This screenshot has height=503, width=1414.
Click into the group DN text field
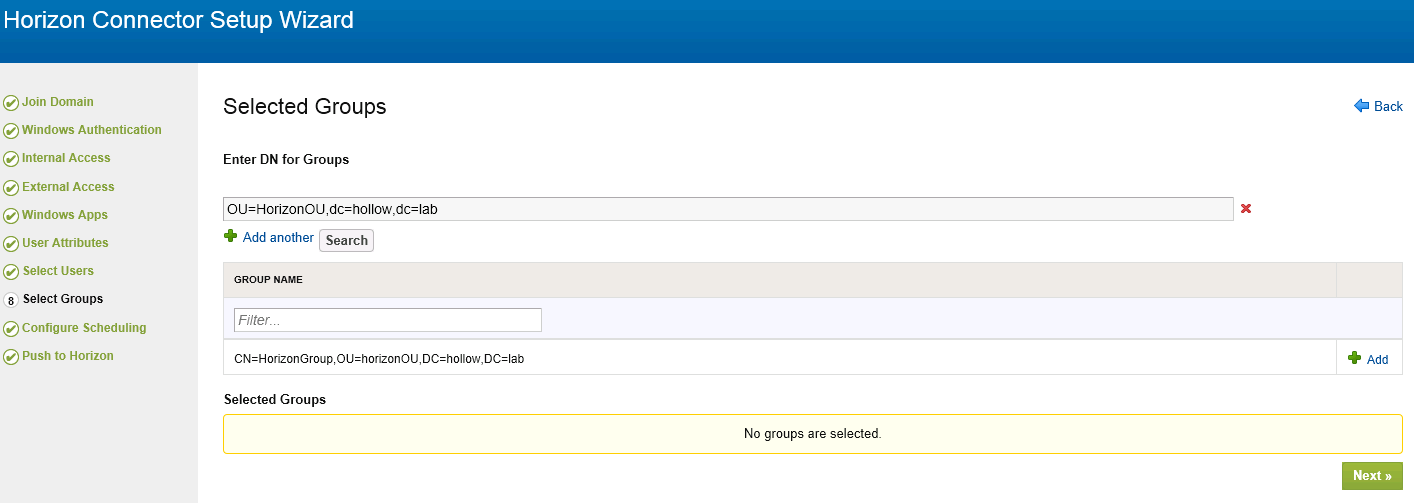pyautogui.click(x=727, y=209)
